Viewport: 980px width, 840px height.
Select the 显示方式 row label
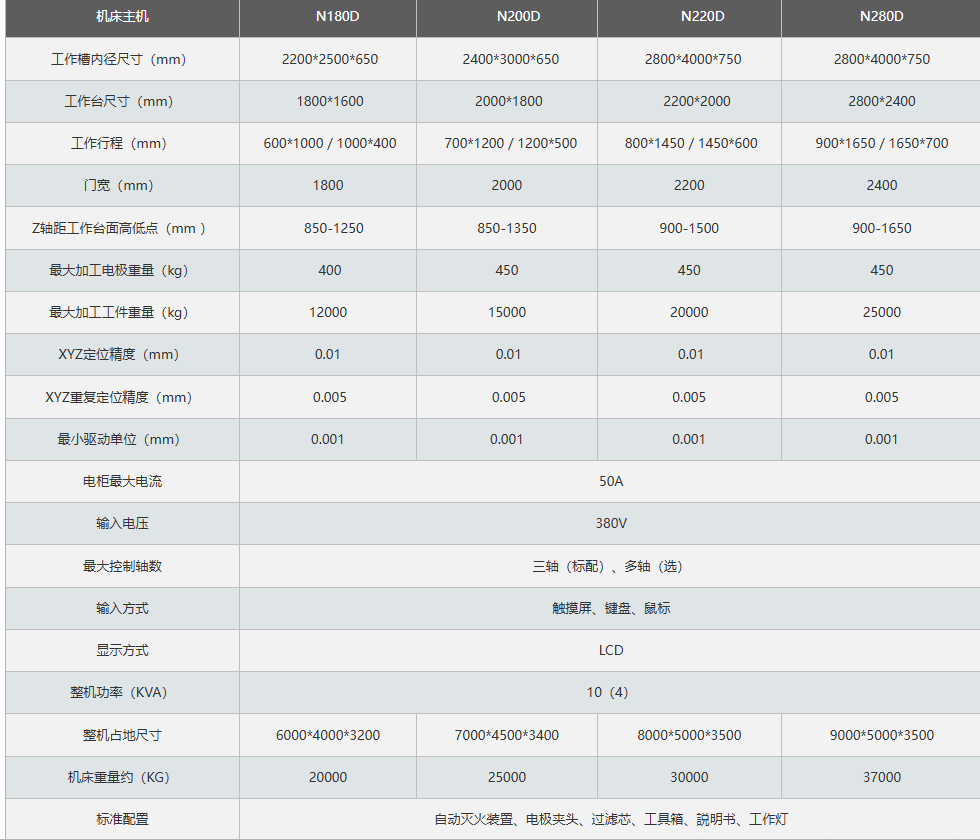point(122,650)
